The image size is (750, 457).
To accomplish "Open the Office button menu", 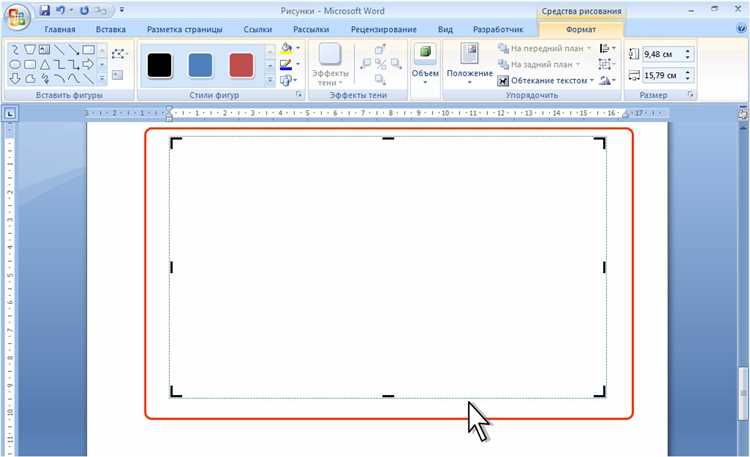I will pos(17,17).
